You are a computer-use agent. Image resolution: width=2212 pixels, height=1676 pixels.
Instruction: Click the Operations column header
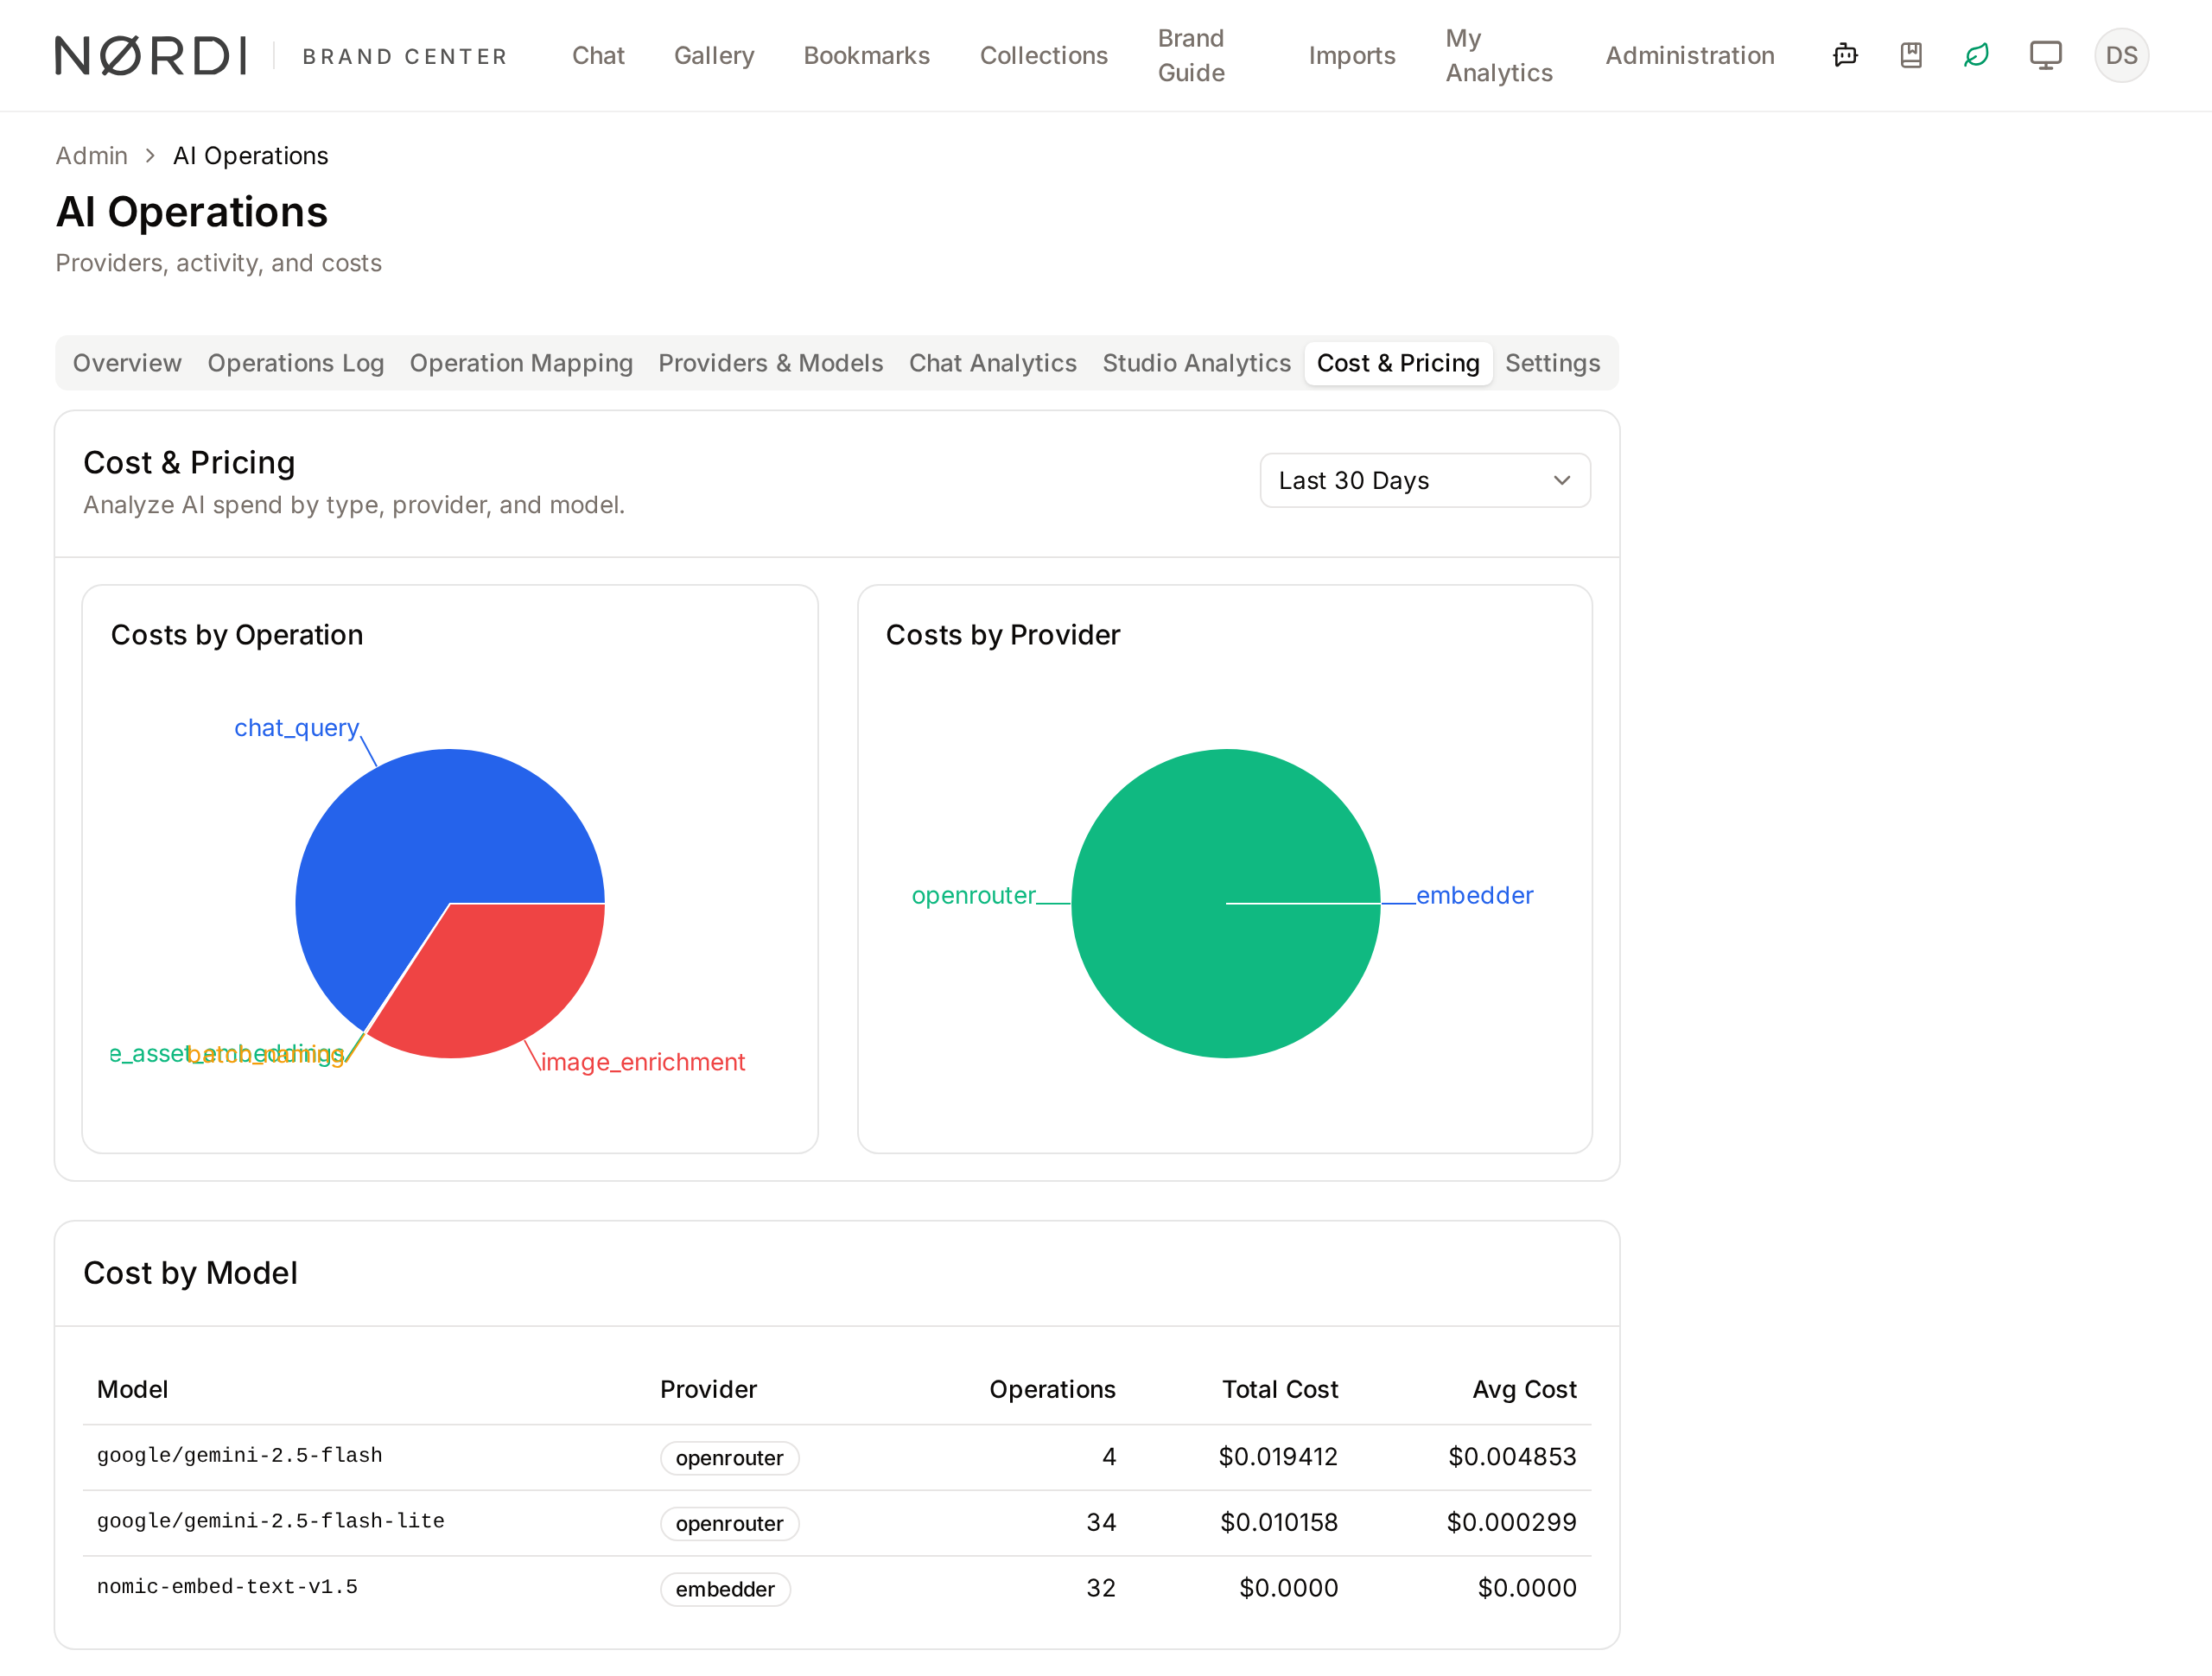pyautogui.click(x=1052, y=1389)
